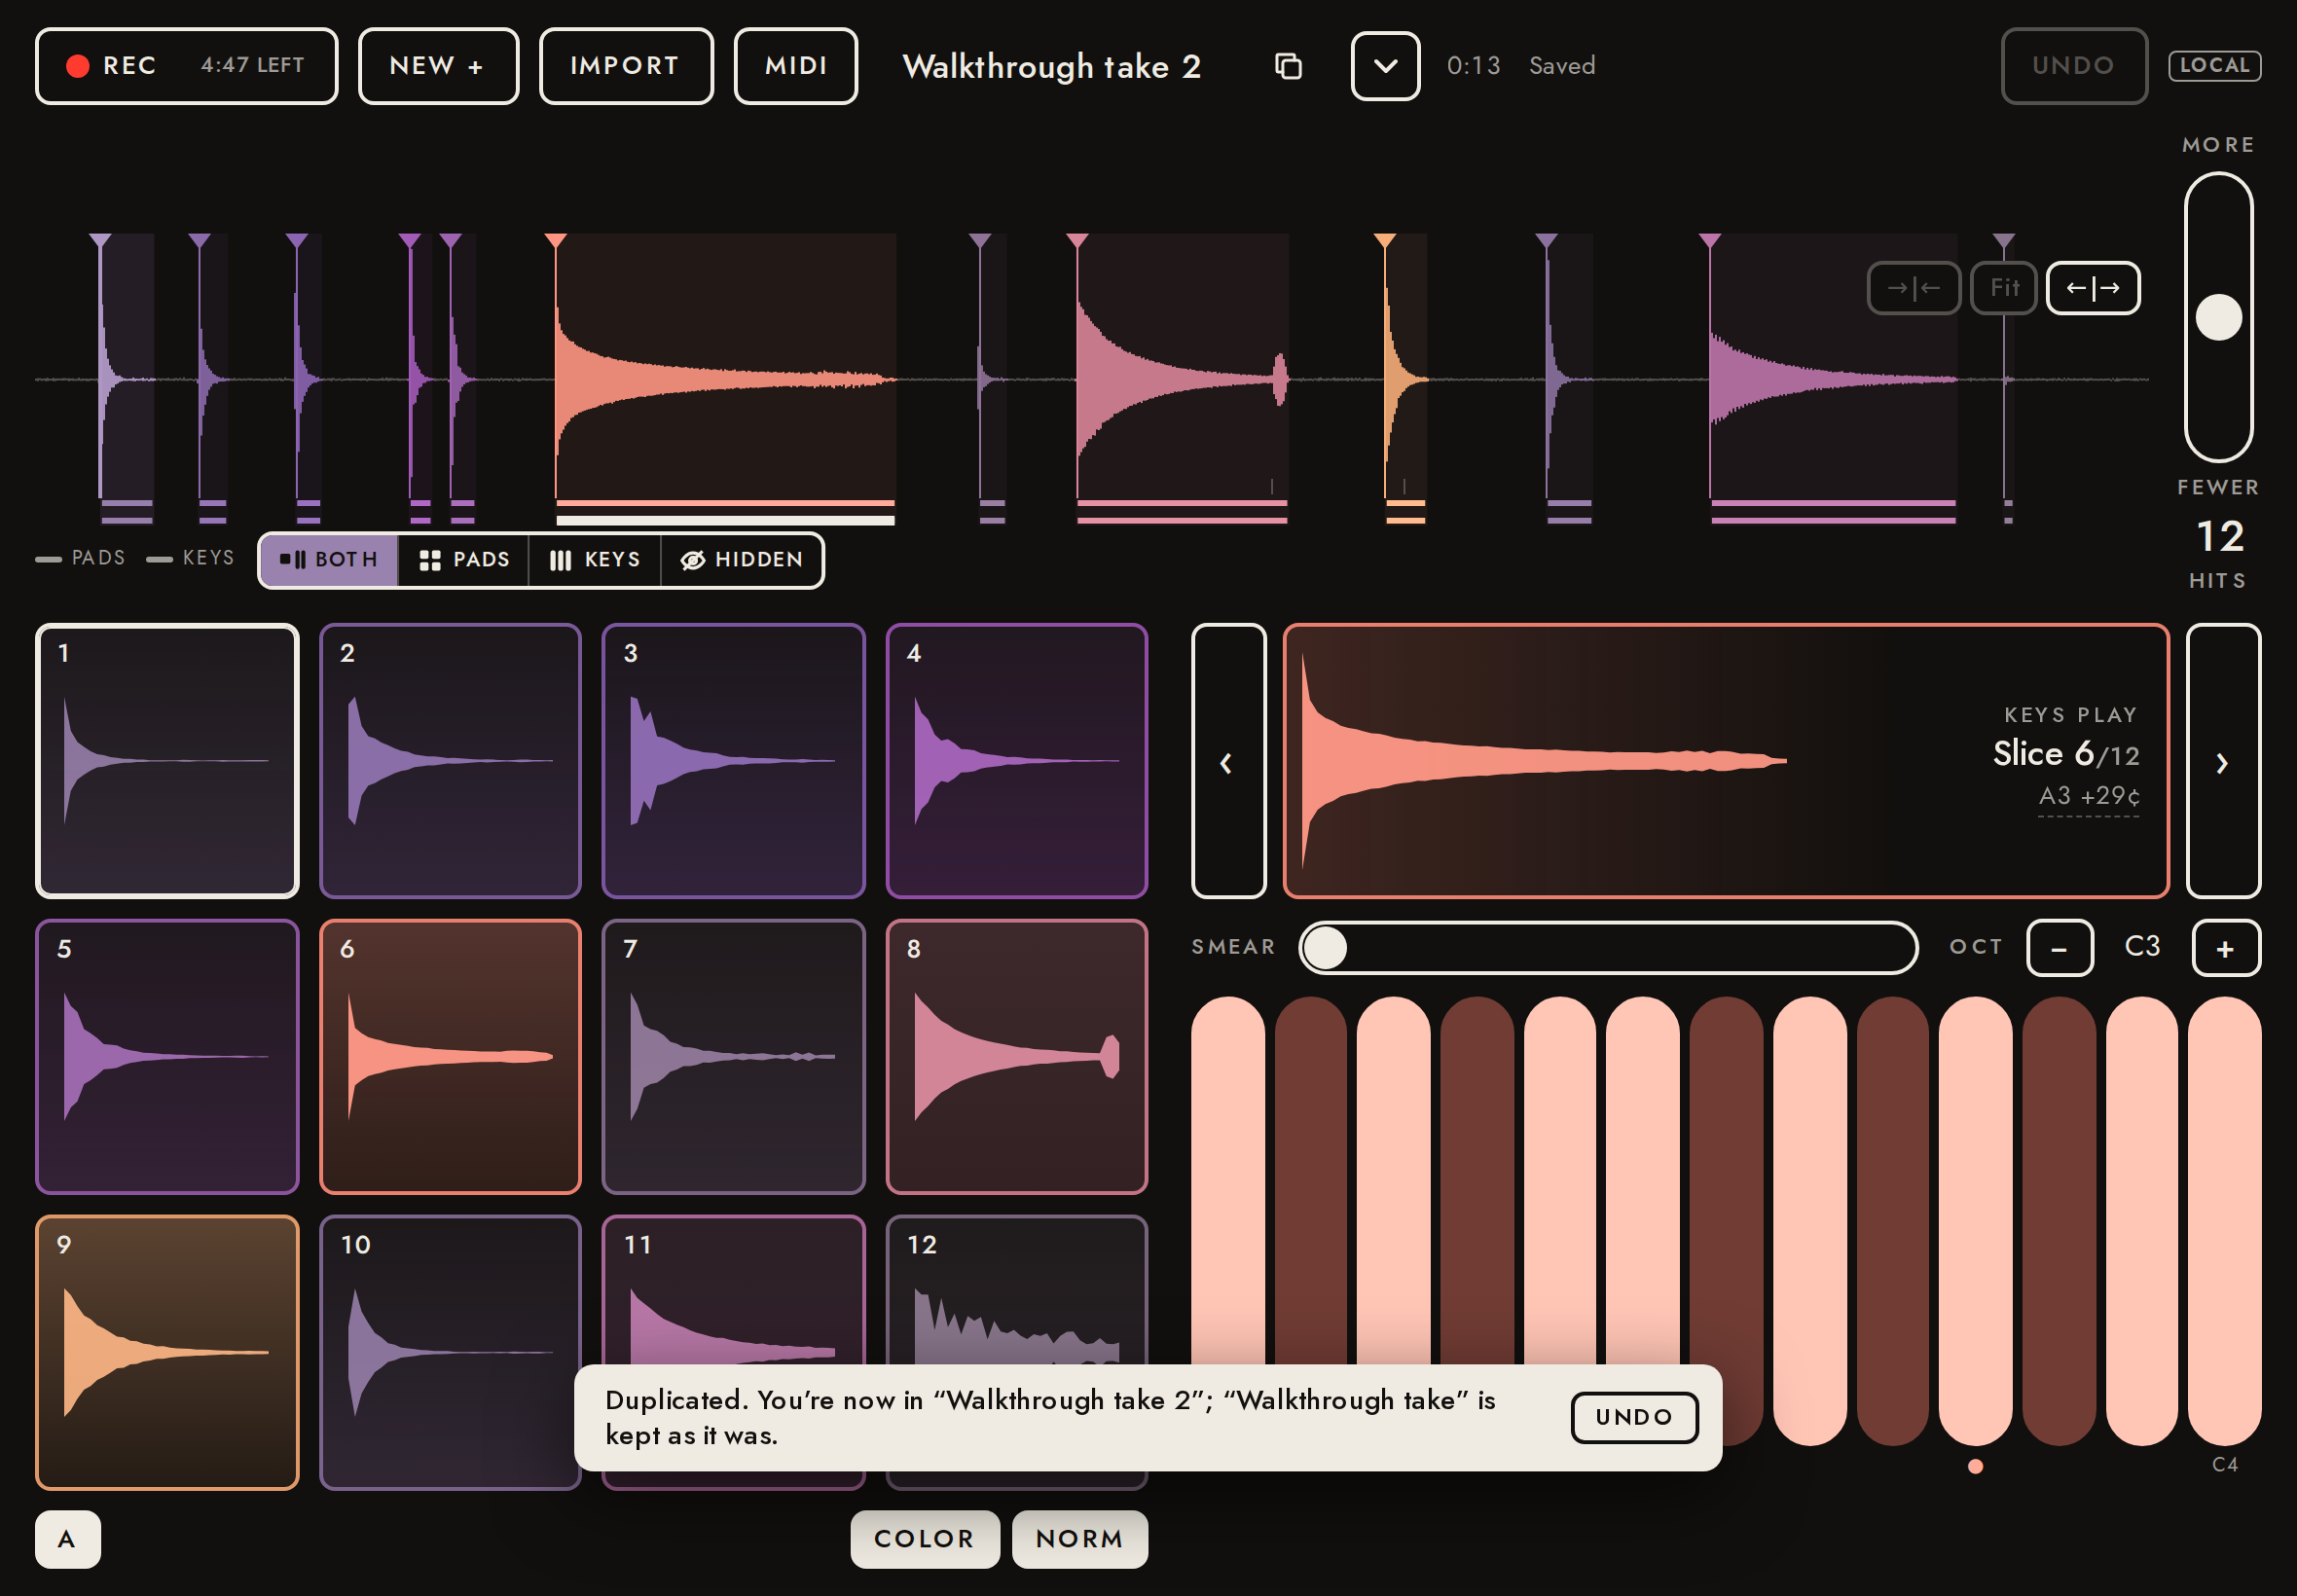Create a new take with NEW +

[x=438, y=66]
